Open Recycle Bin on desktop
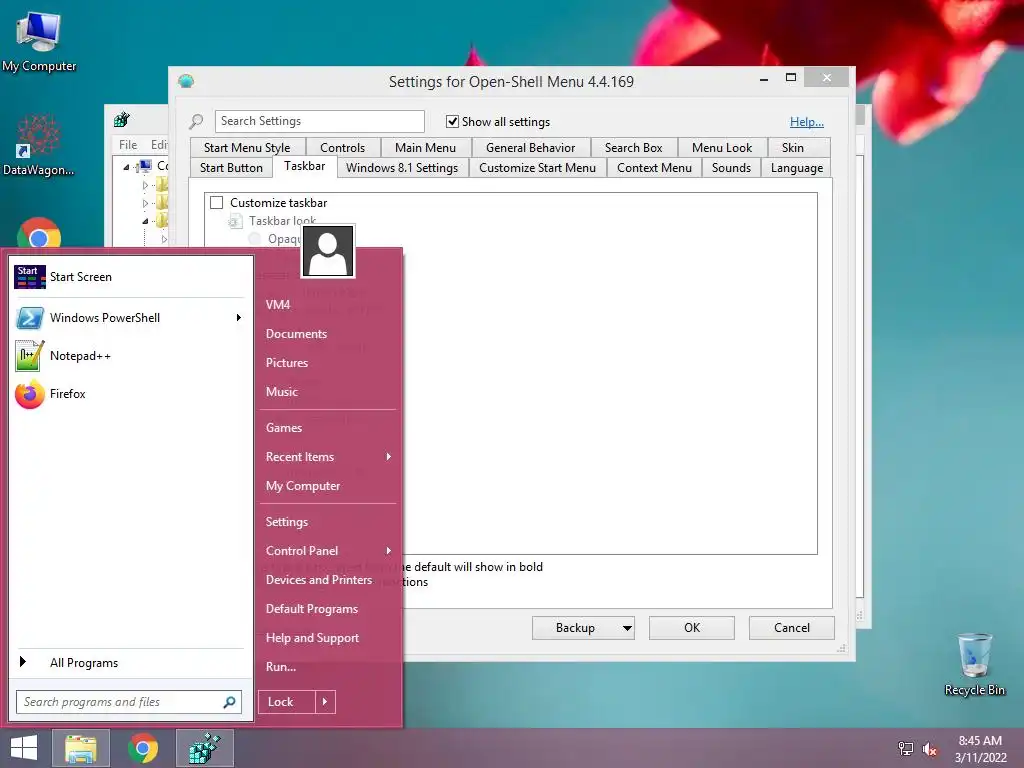The height and width of the screenshot is (768, 1024). click(974, 664)
